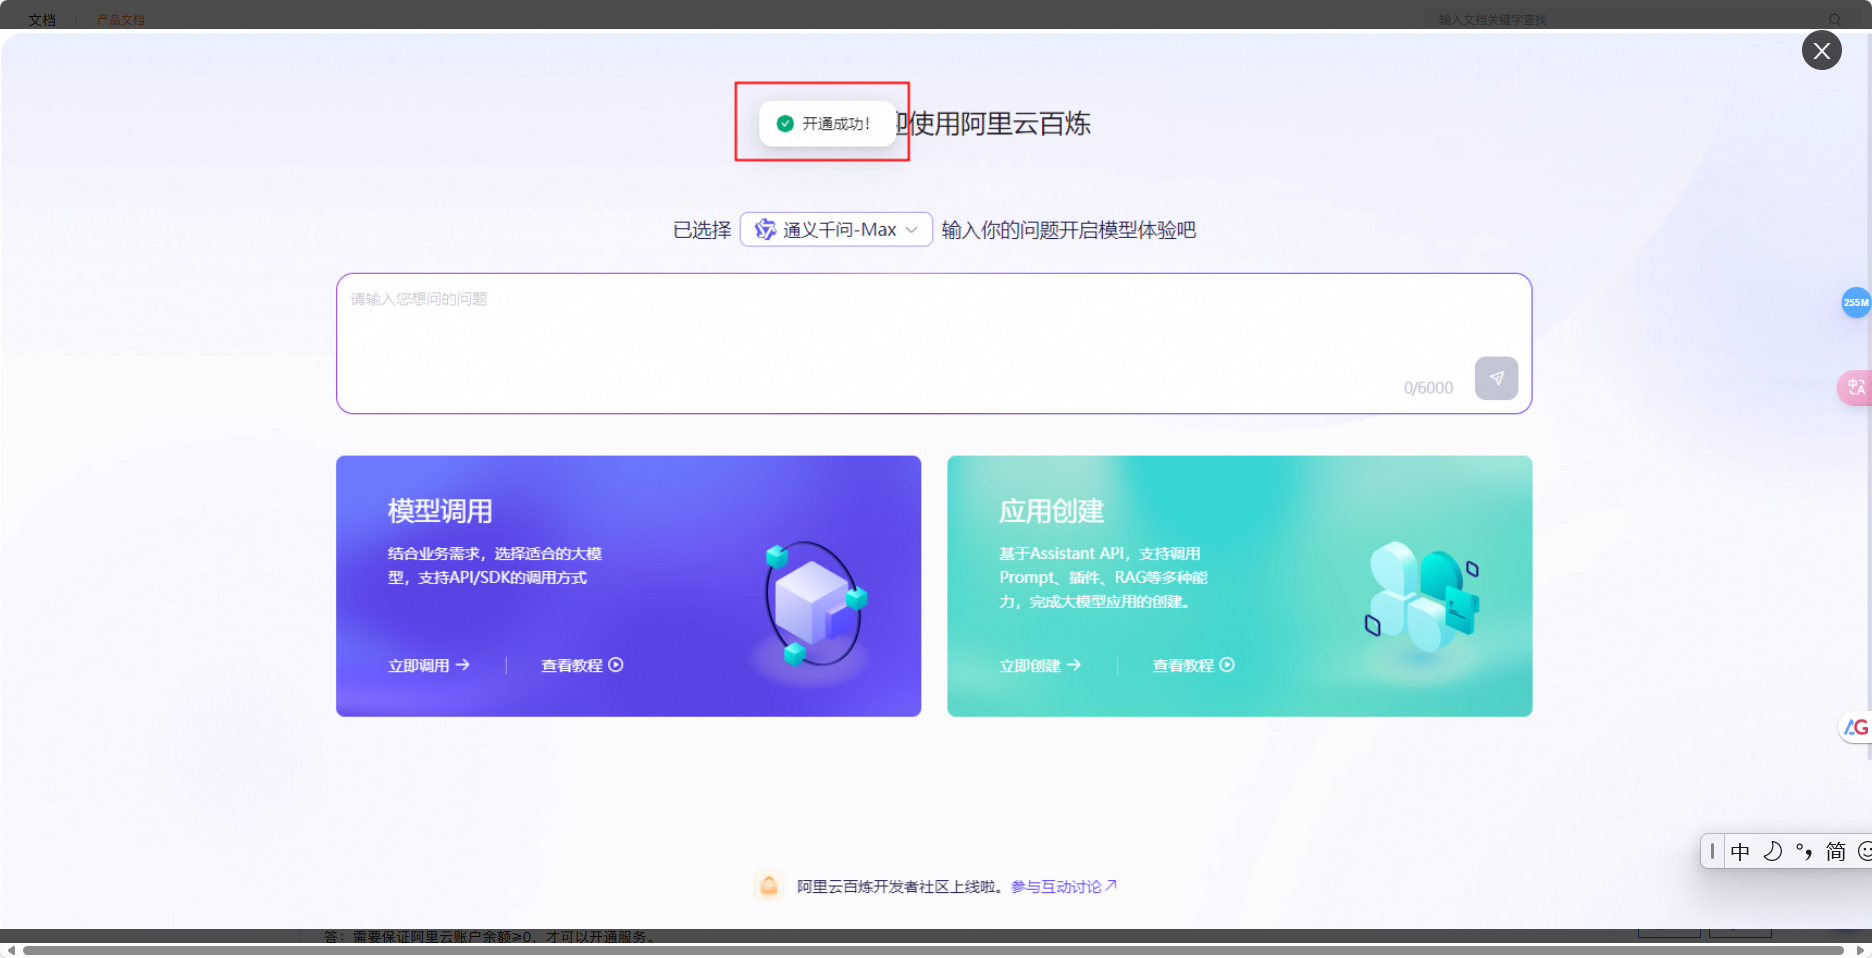Click the 查看教程 play icon on 模型调用 card
The width and height of the screenshot is (1872, 958).
[x=616, y=665]
